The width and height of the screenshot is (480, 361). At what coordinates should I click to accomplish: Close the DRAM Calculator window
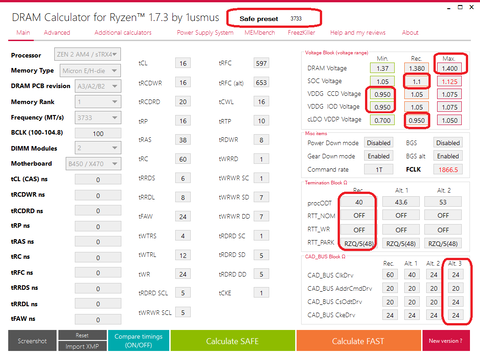471,7
